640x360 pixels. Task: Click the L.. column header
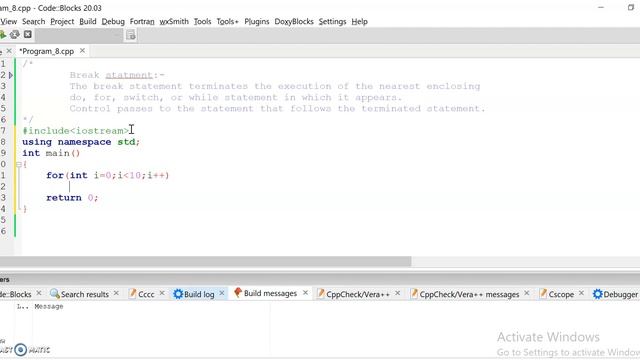[22, 307]
